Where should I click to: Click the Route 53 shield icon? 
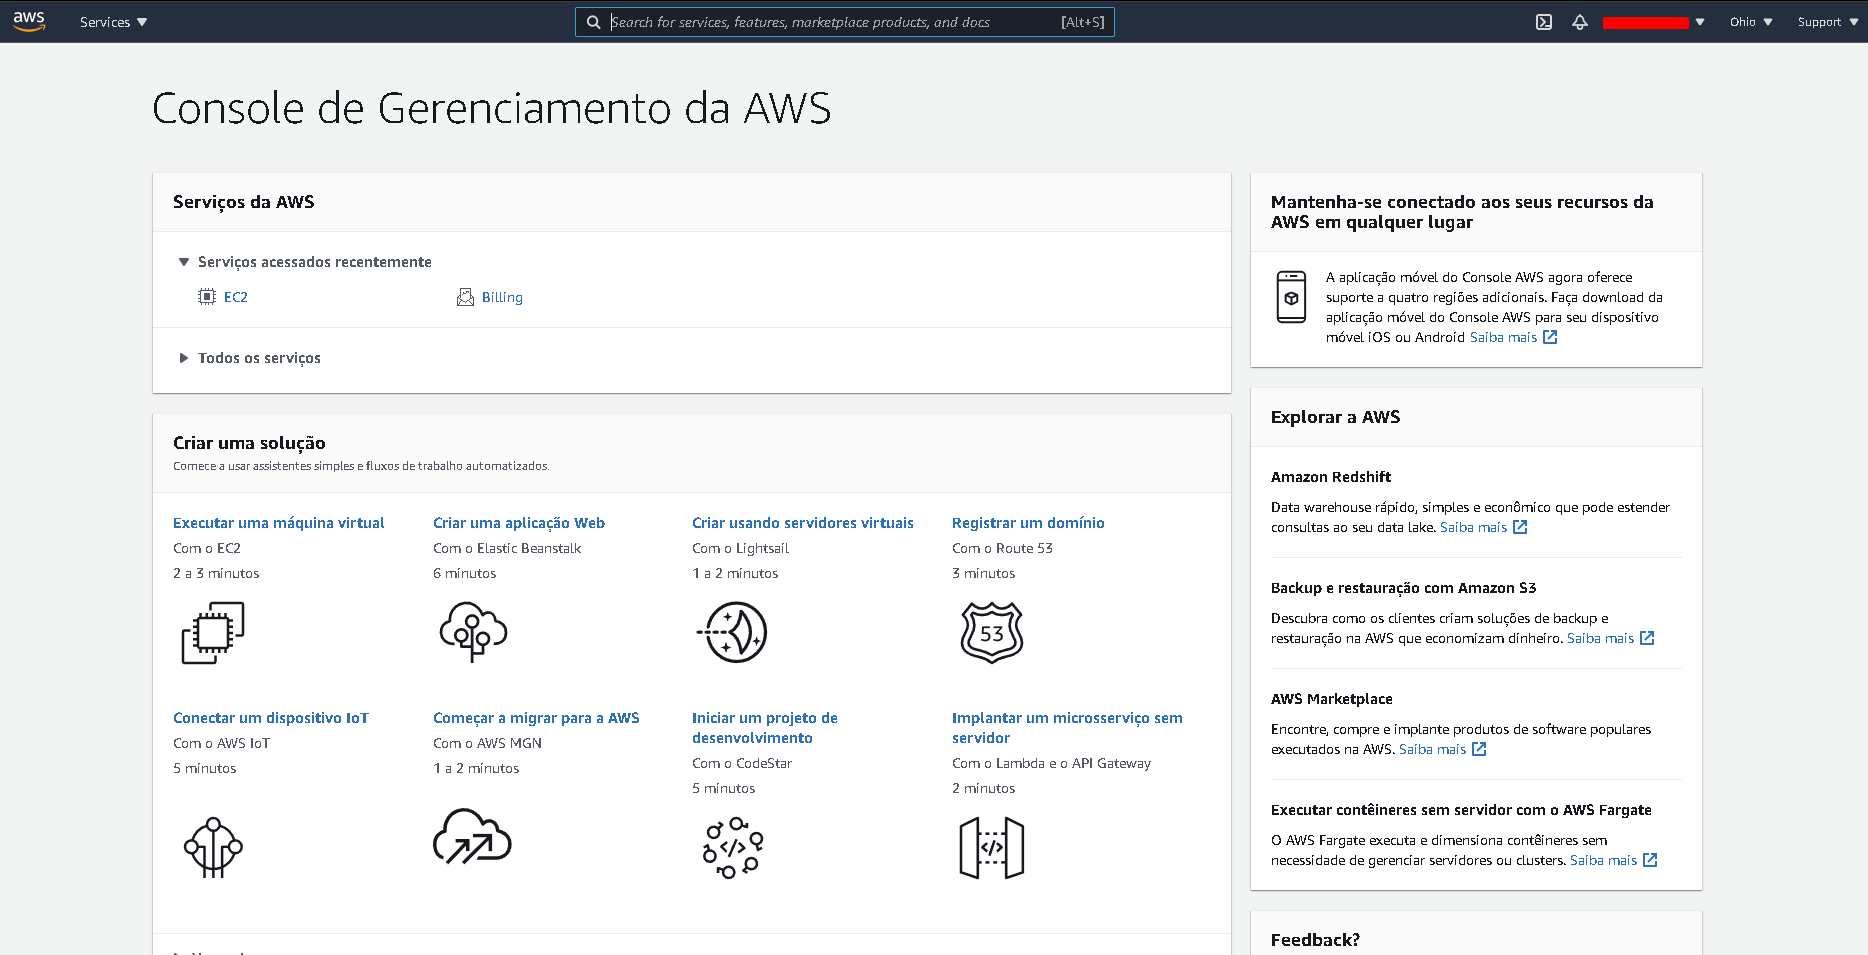click(x=992, y=632)
